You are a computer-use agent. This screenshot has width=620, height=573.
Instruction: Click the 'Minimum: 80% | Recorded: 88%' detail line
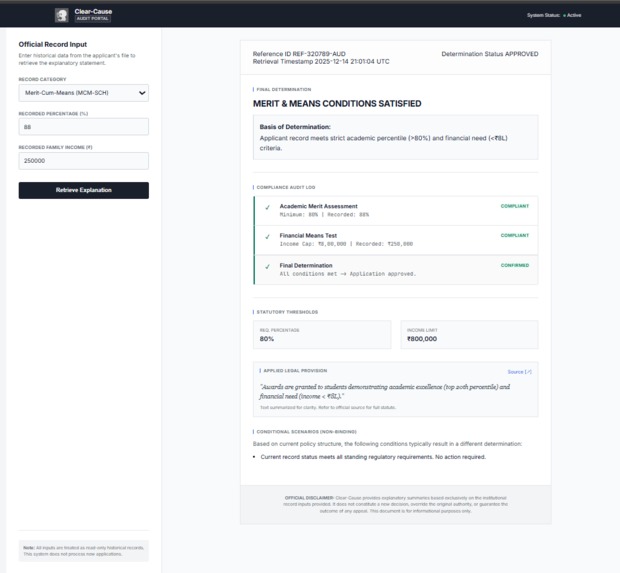click(324, 215)
